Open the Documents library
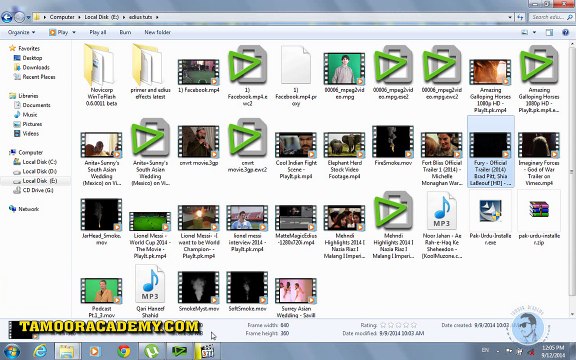This screenshot has width=576, height=360. click(x=32, y=105)
